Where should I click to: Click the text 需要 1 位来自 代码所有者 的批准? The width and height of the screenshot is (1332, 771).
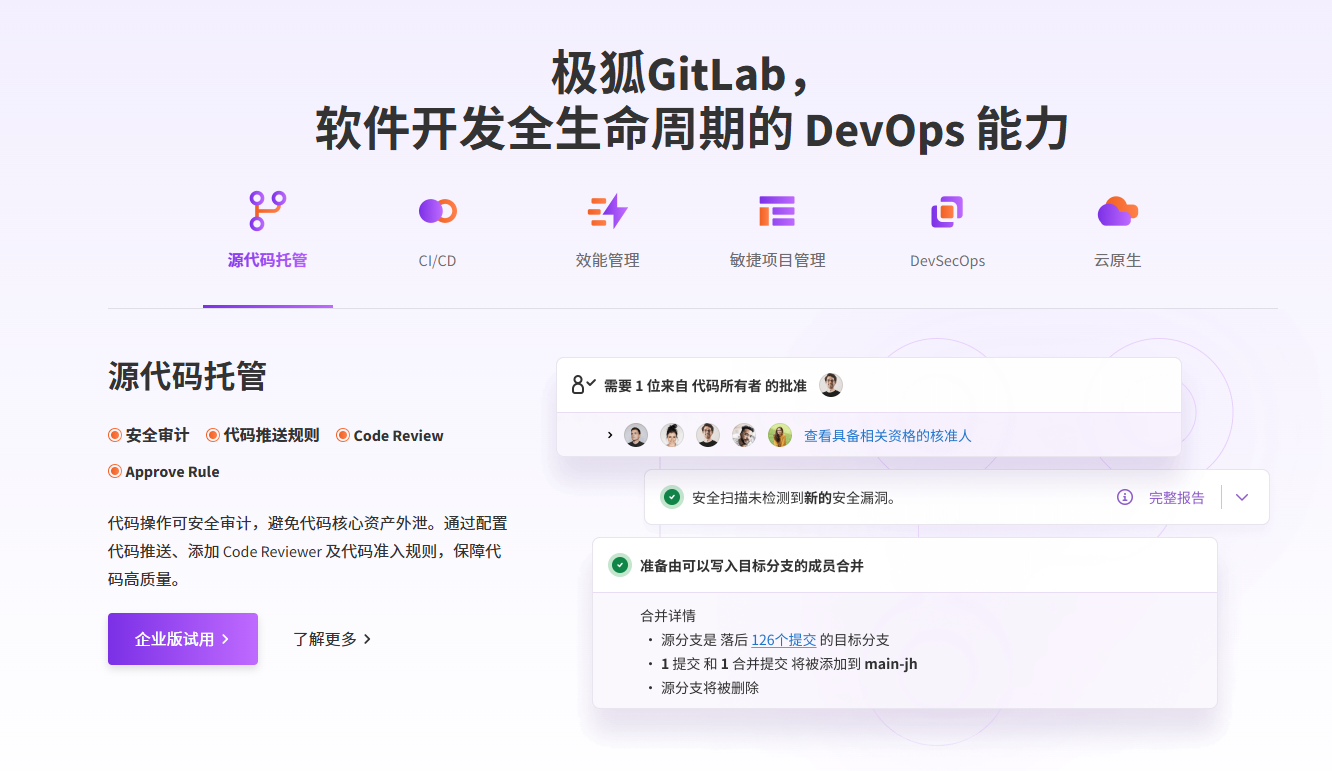[705, 386]
